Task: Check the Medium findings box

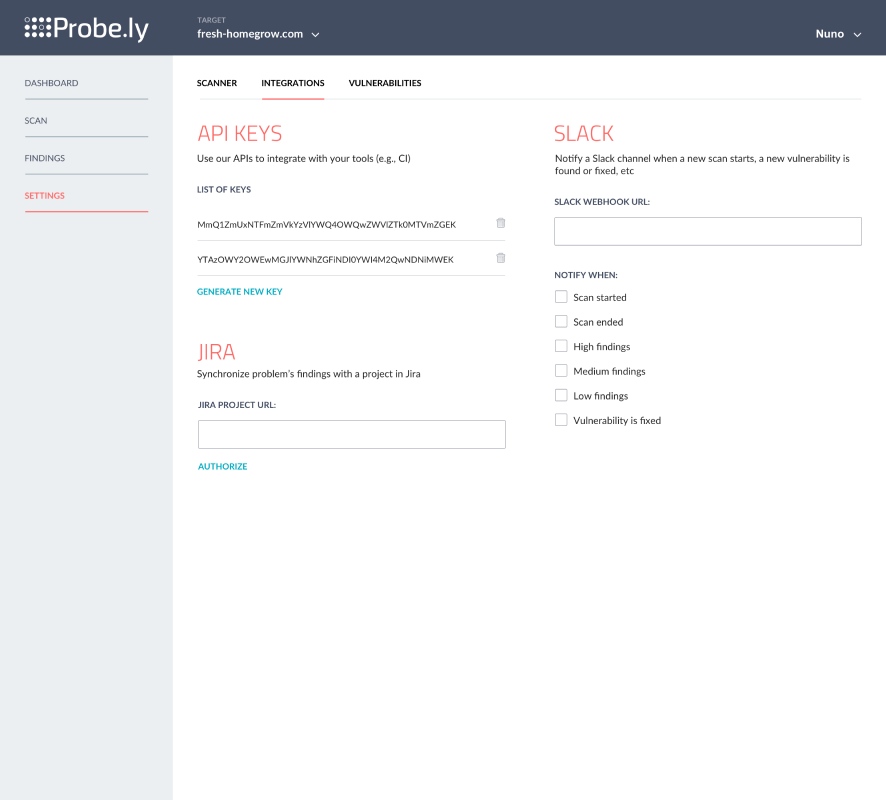Action: (x=561, y=371)
